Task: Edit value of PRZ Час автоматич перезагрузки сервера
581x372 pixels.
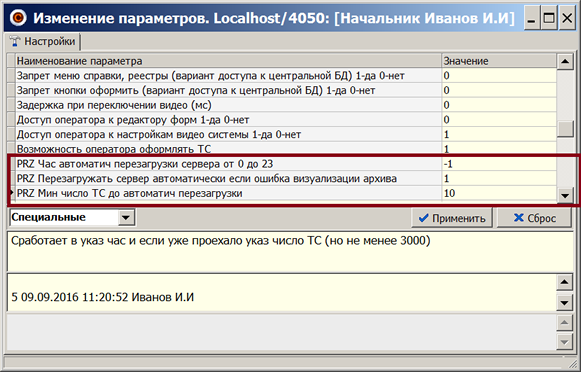Action: pos(499,164)
